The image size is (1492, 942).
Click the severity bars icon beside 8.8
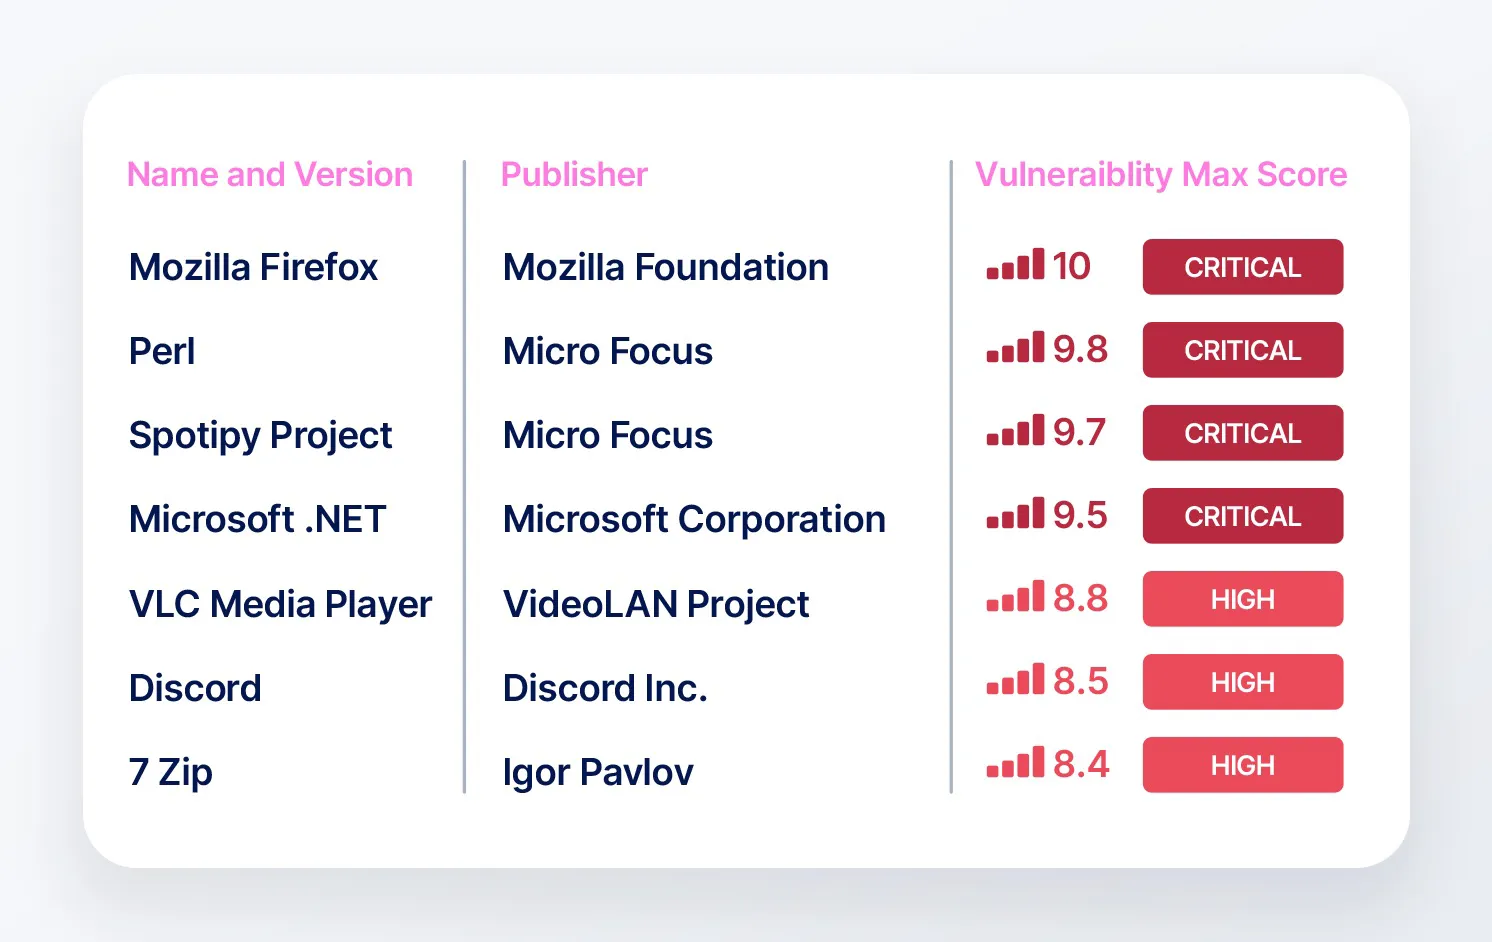coord(1015,596)
